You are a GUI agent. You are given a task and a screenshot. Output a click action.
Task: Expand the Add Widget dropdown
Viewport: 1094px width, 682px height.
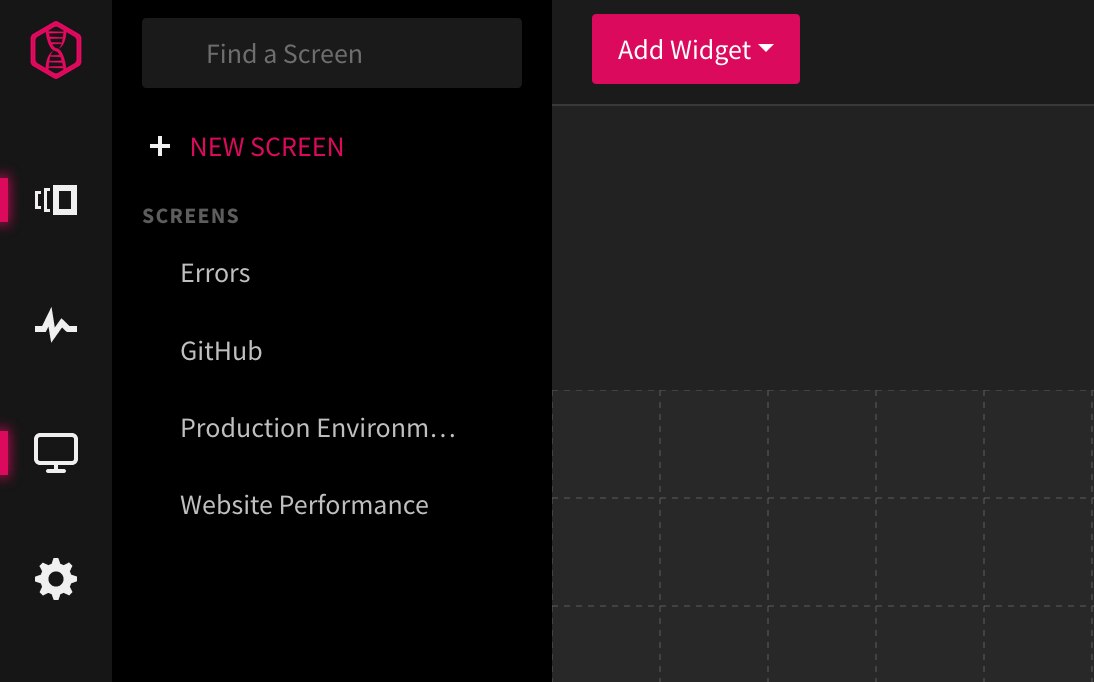click(696, 48)
